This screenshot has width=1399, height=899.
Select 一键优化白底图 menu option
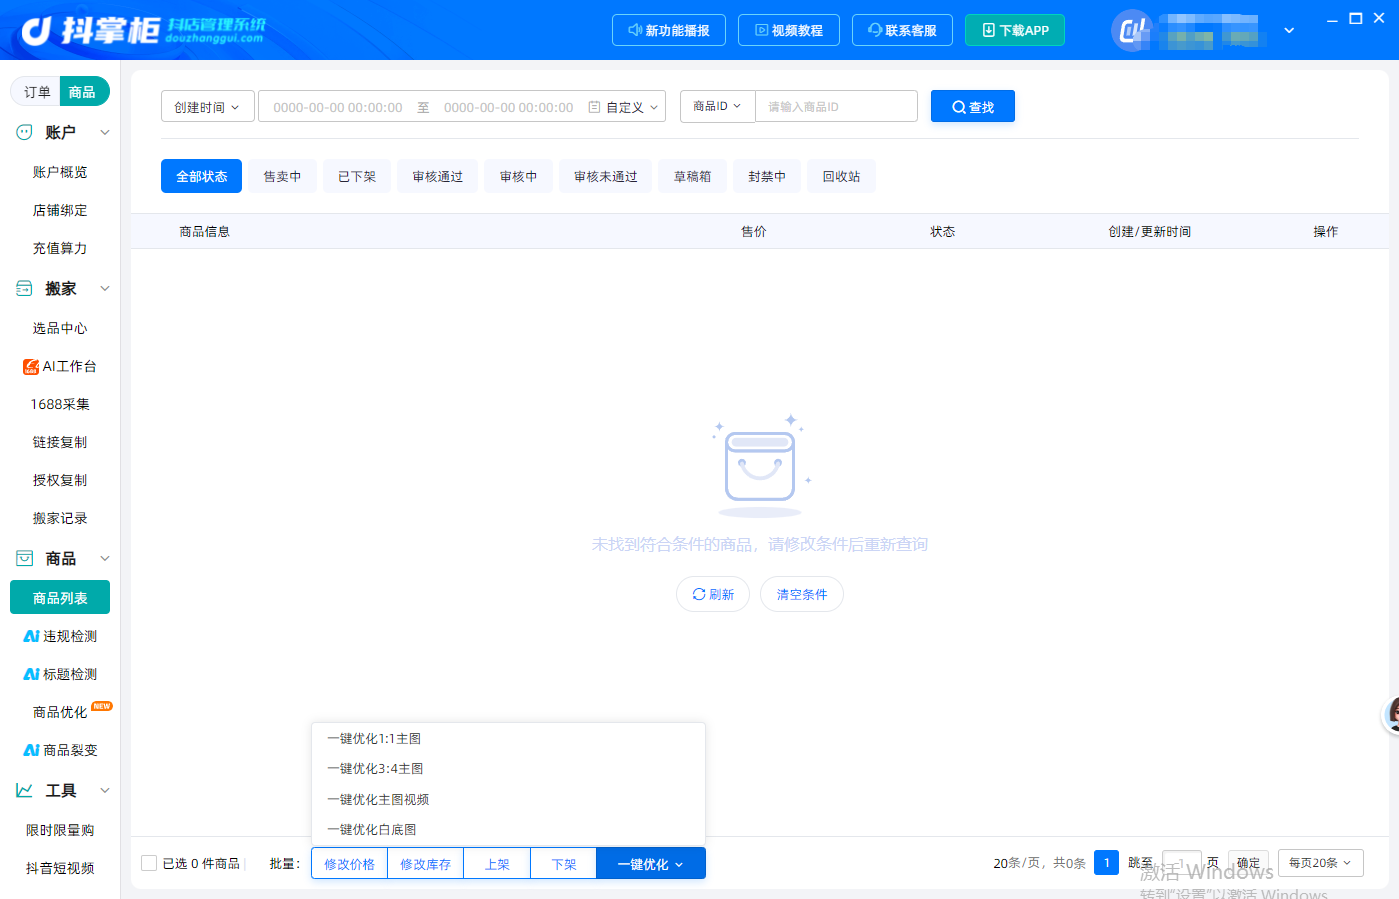[508, 829]
